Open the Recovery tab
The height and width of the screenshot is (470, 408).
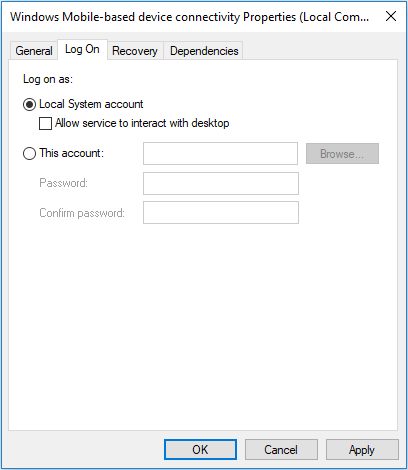[x=135, y=51]
